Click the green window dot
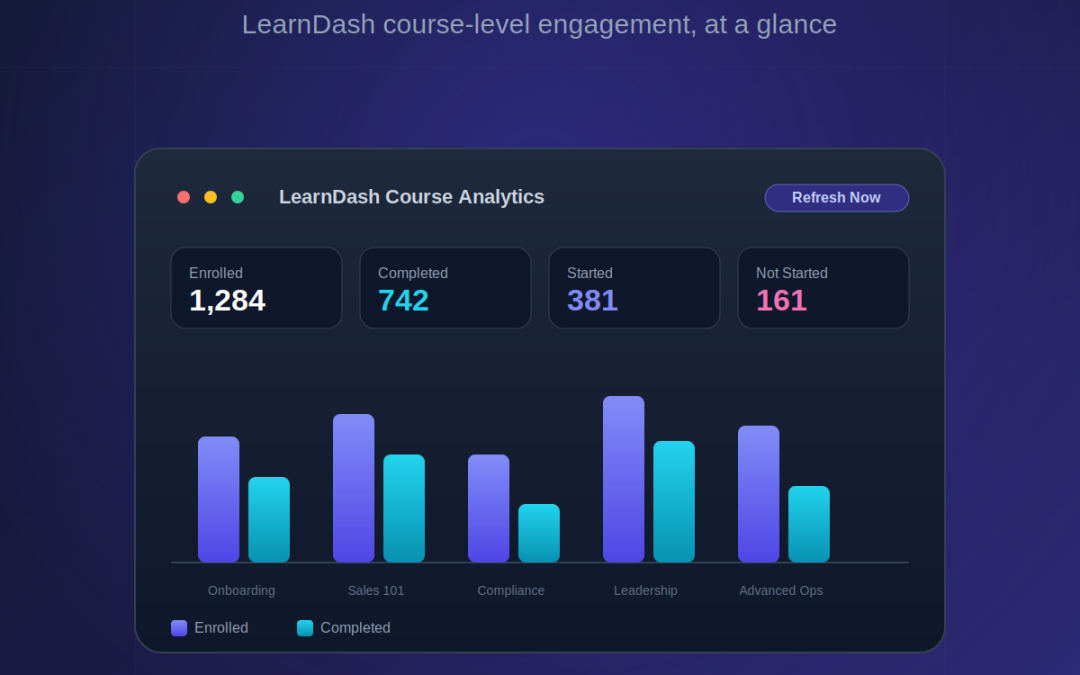Viewport: 1080px width, 675px height. click(238, 197)
